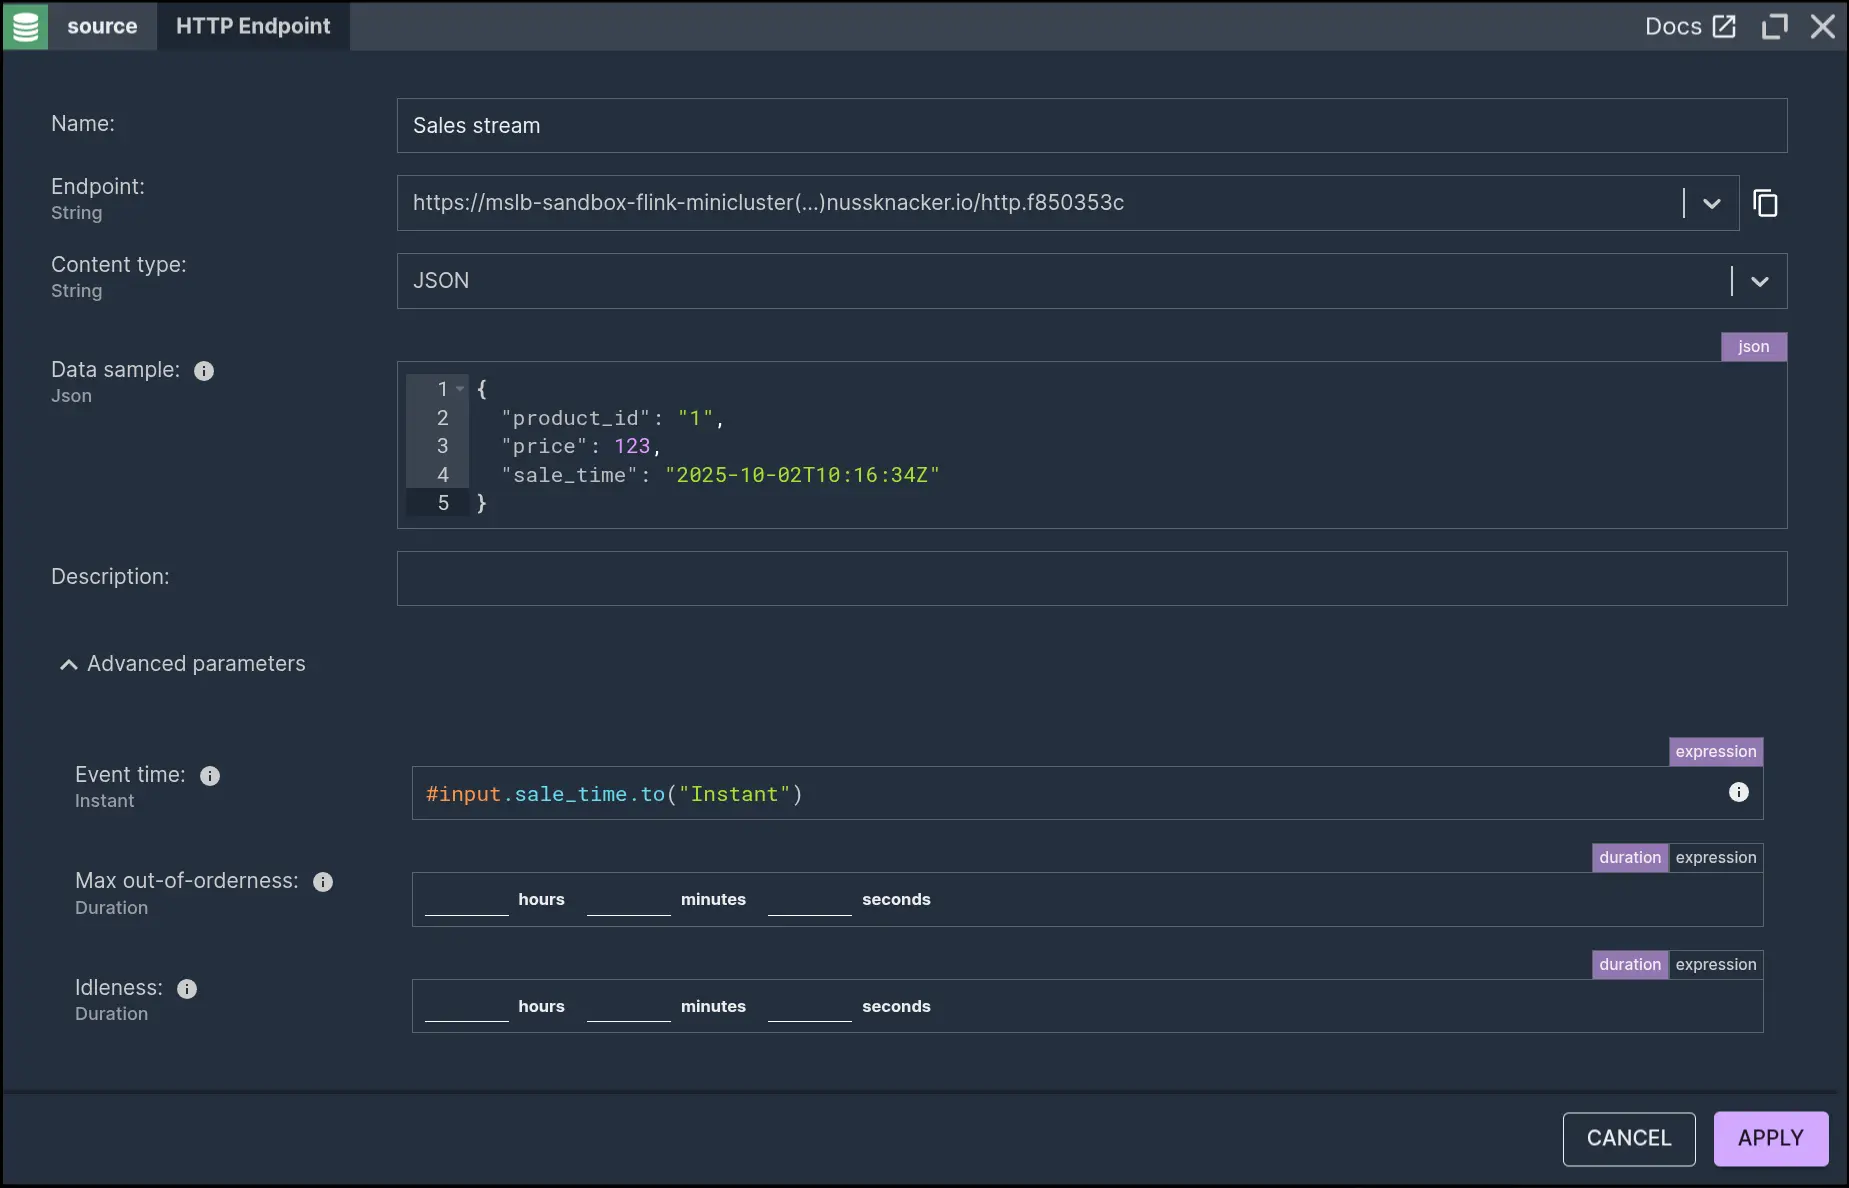
Task: Click the APPLY button
Action: pyautogui.click(x=1771, y=1139)
